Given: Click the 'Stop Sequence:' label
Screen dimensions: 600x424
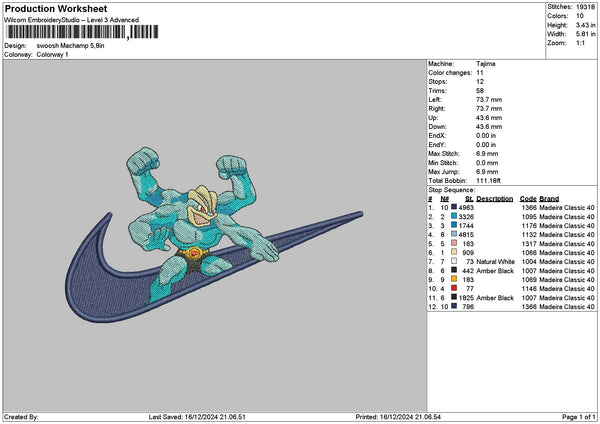Looking at the screenshot, I should [452, 190].
